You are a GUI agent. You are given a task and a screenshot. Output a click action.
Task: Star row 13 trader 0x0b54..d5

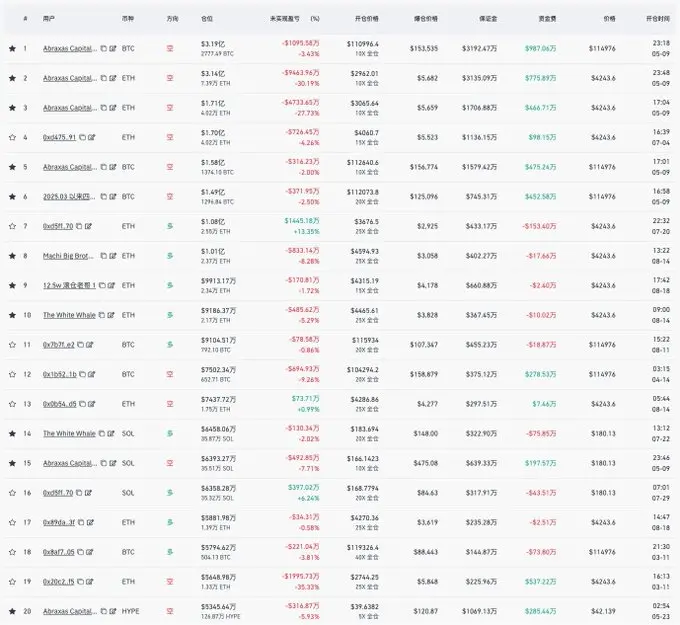click(x=12, y=404)
